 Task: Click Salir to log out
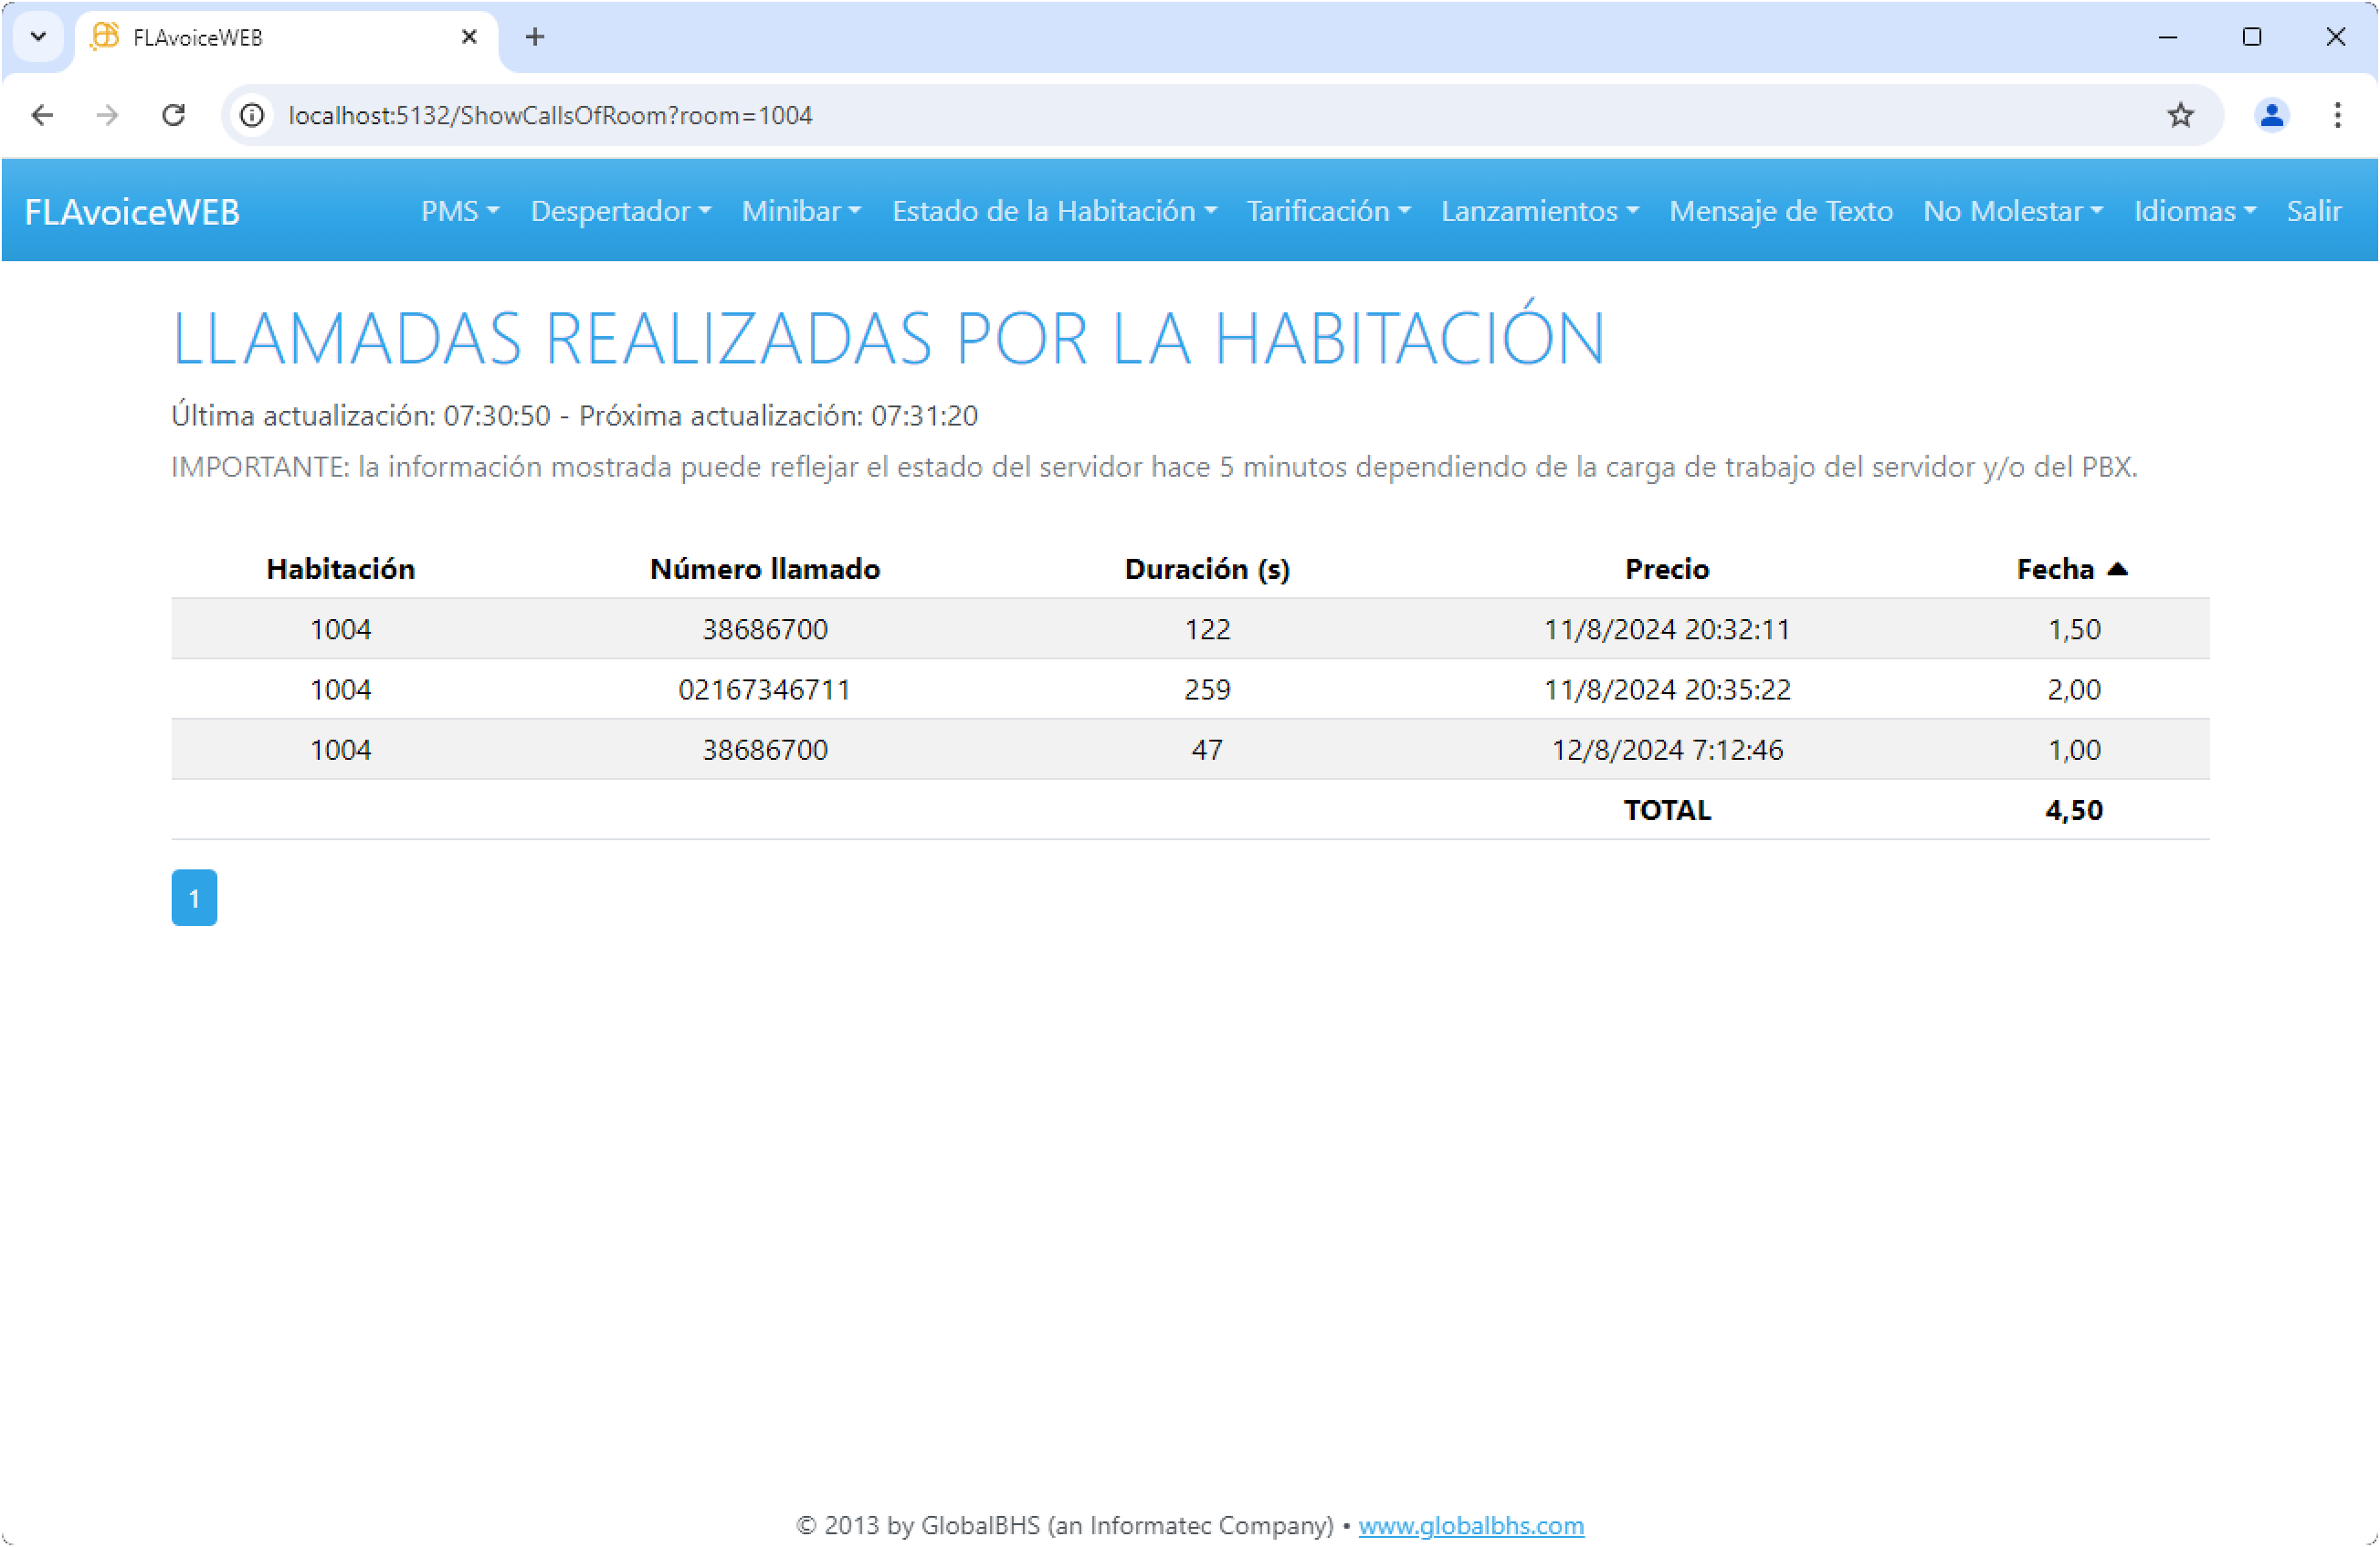click(2313, 211)
